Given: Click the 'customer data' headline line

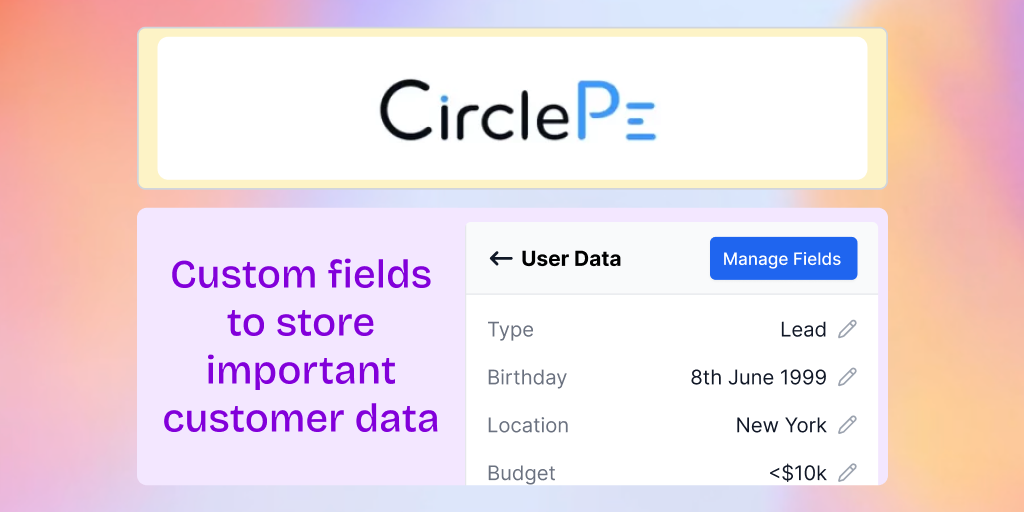Looking at the screenshot, I should pos(301,419).
